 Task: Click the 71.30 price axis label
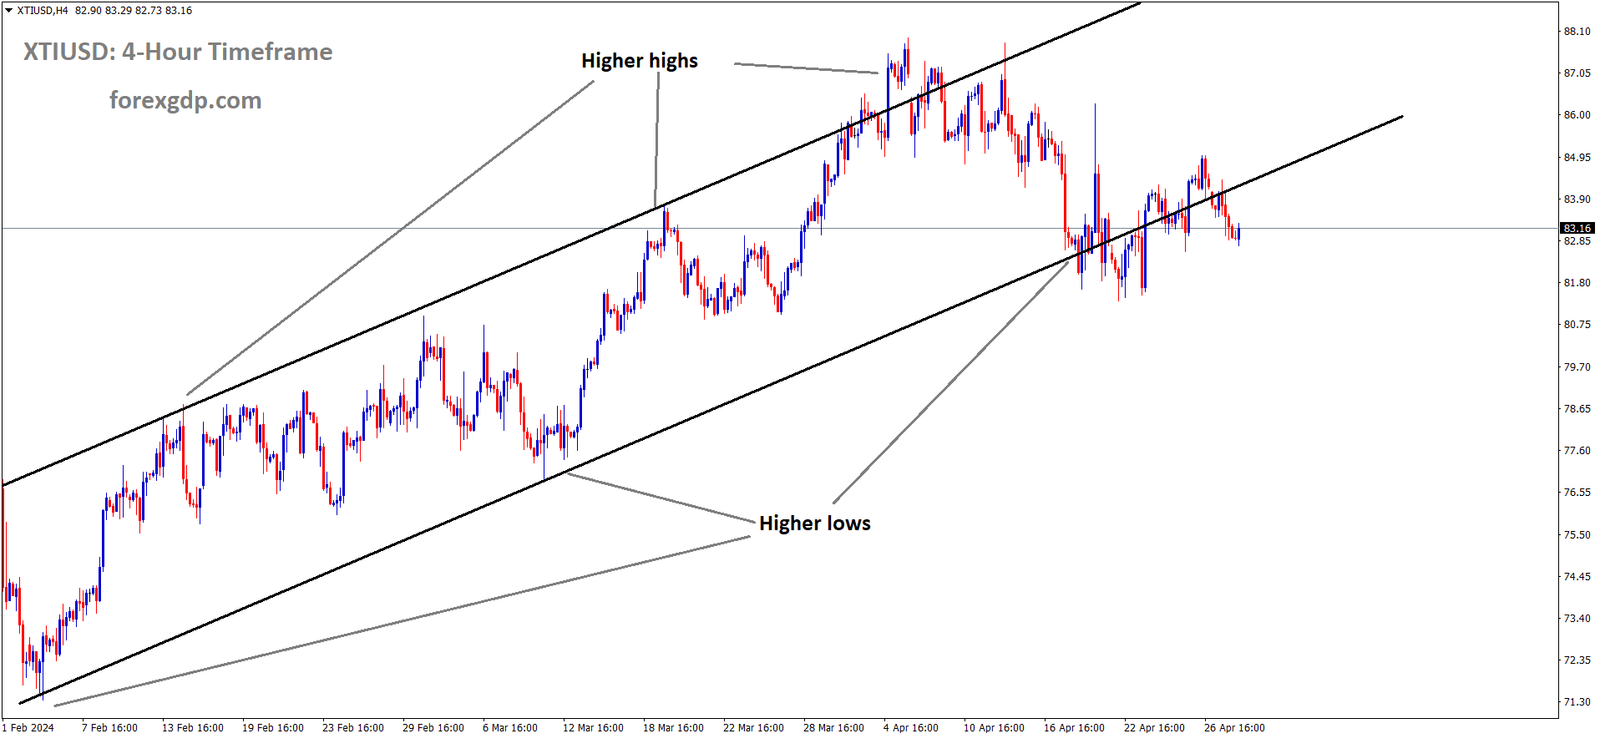(x=1577, y=702)
